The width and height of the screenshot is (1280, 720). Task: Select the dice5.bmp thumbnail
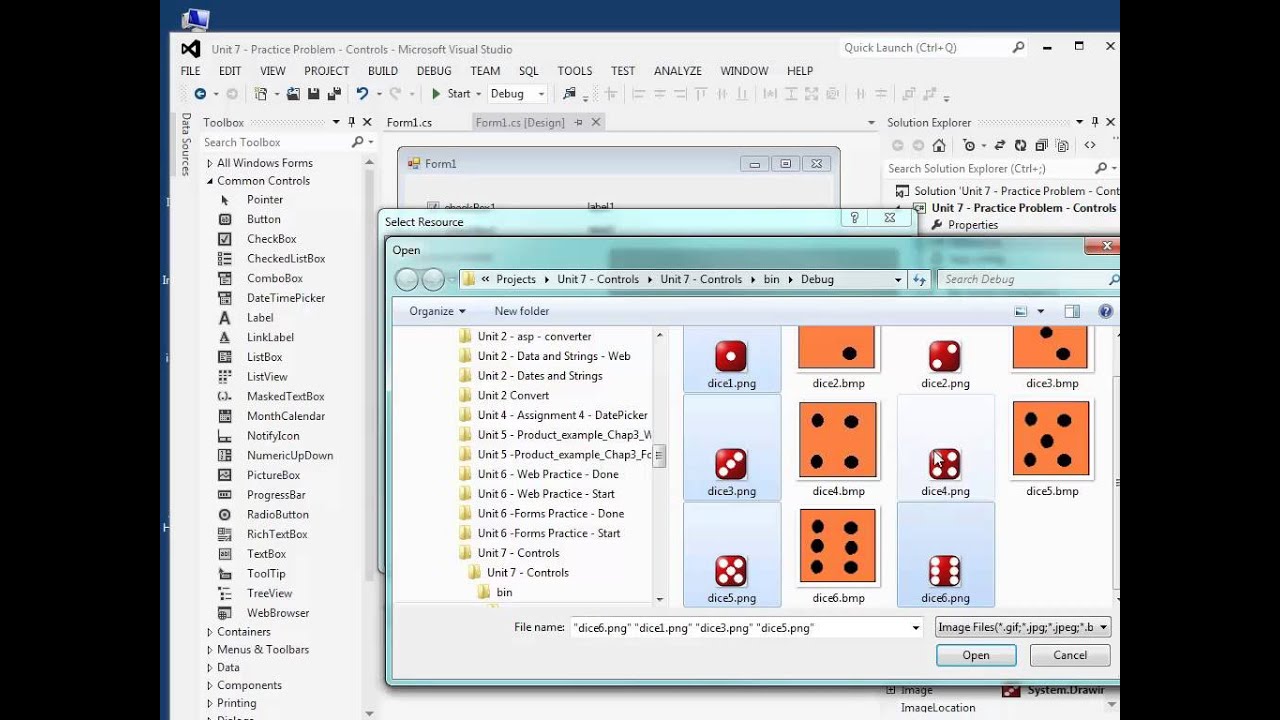(1052, 448)
